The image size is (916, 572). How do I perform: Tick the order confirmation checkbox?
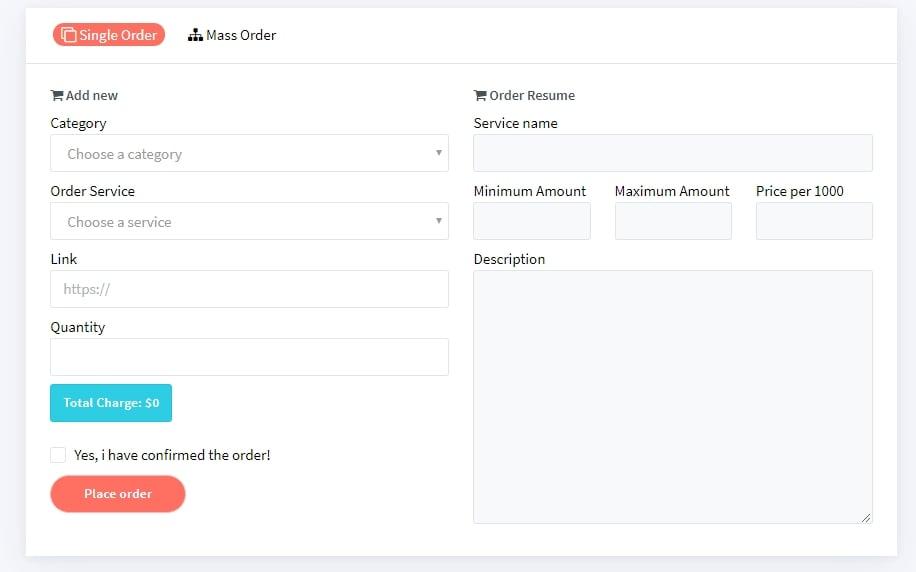tap(58, 455)
